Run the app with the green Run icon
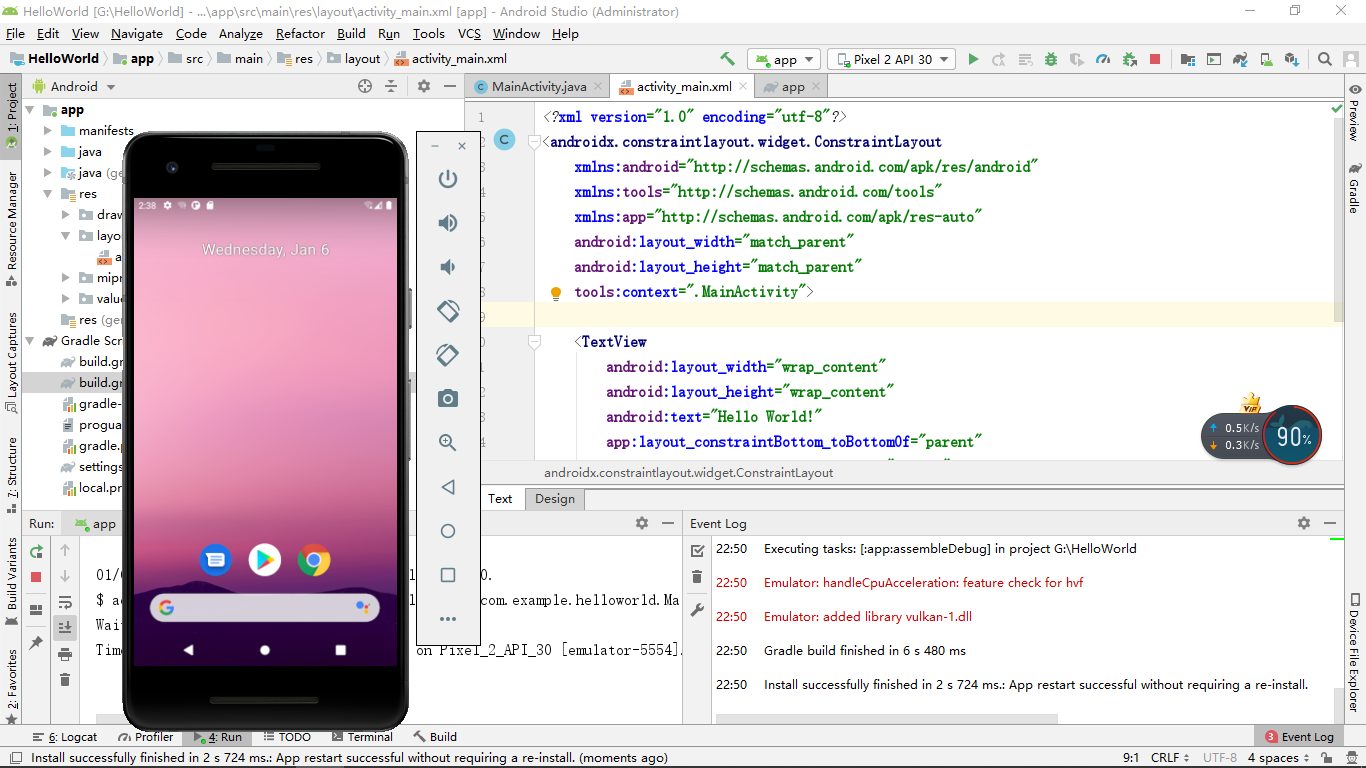 coord(973,59)
